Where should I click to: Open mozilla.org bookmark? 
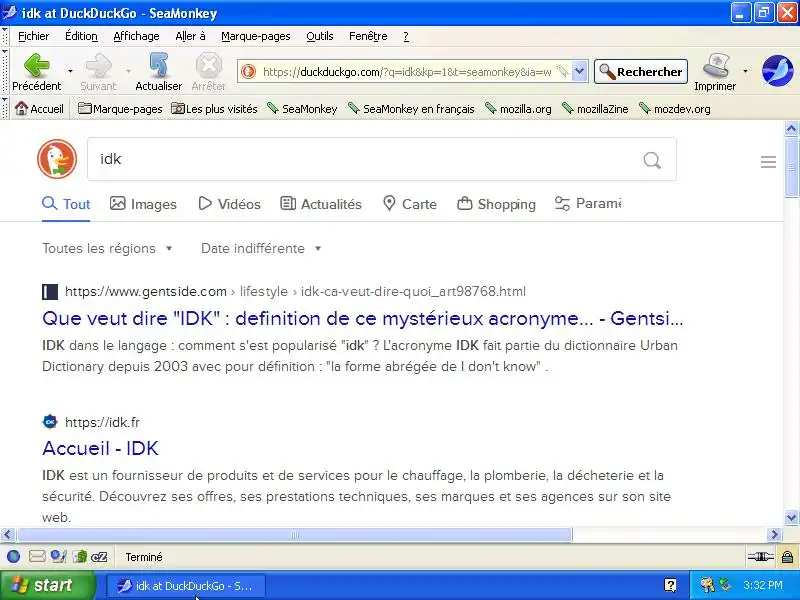coord(518,109)
